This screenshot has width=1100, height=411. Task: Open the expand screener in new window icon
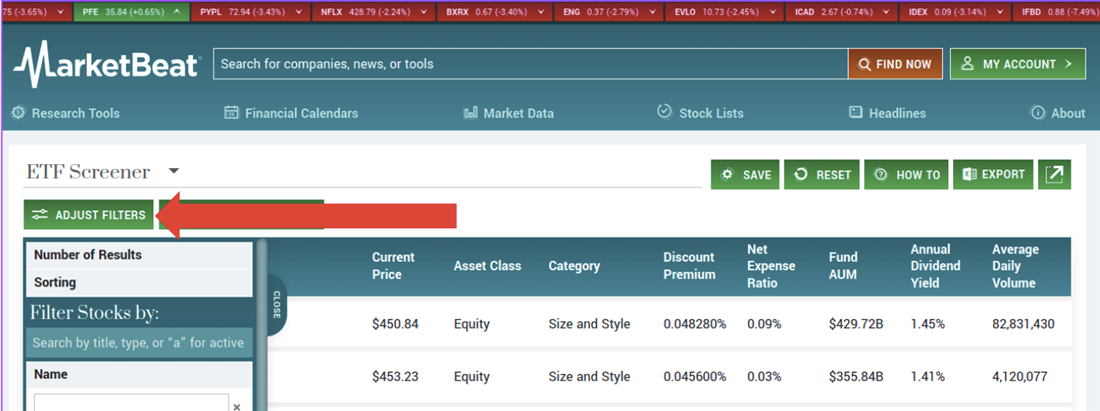click(x=1054, y=174)
